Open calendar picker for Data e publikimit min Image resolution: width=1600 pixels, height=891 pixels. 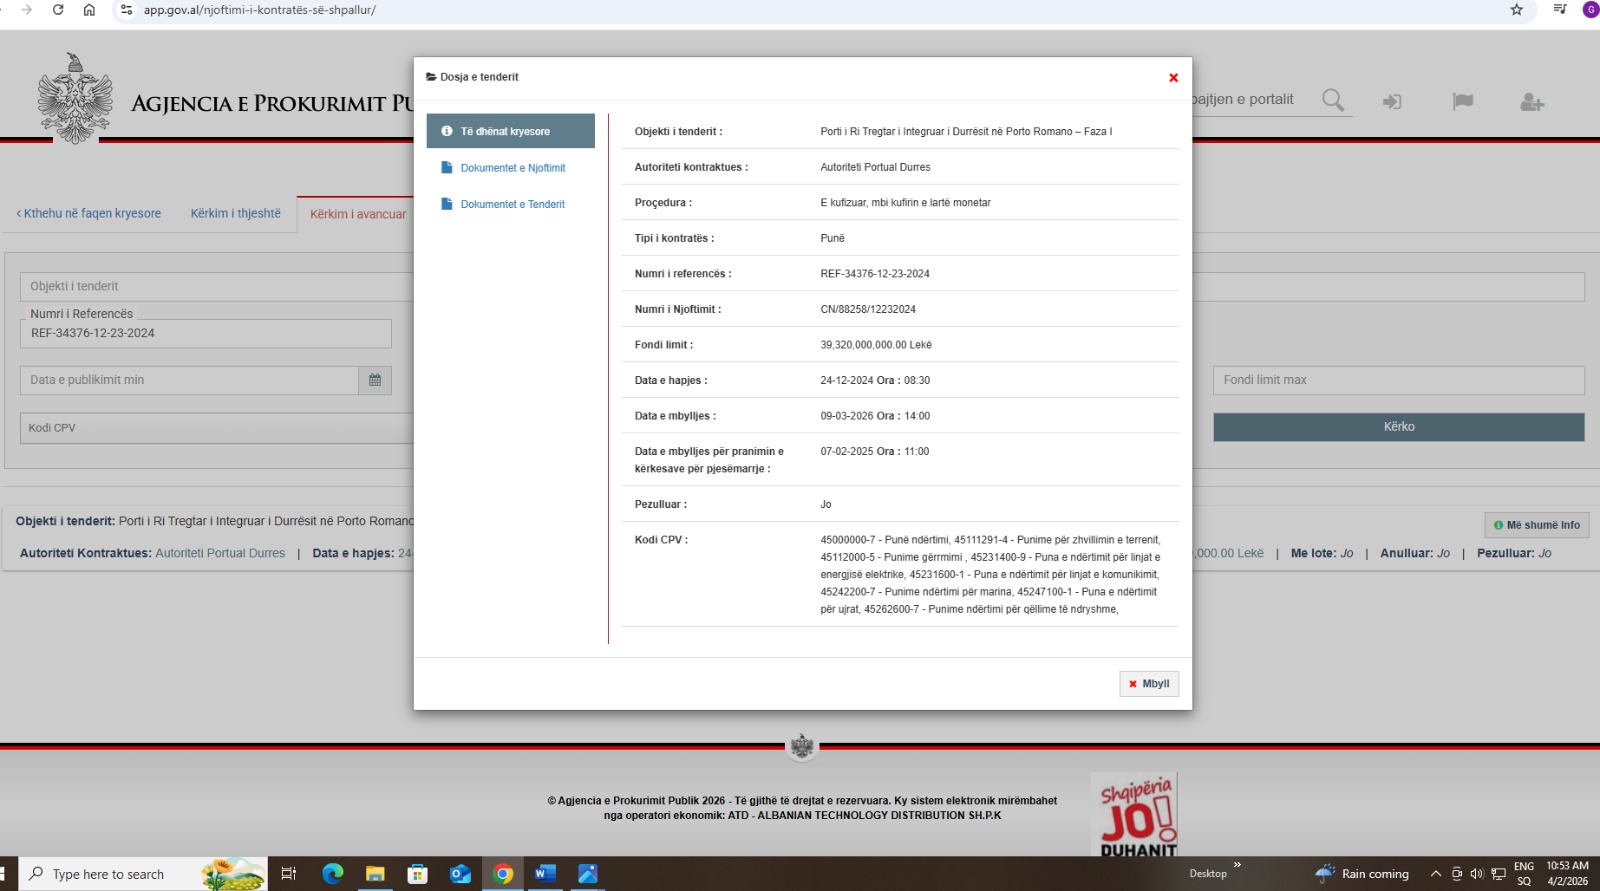coord(375,380)
